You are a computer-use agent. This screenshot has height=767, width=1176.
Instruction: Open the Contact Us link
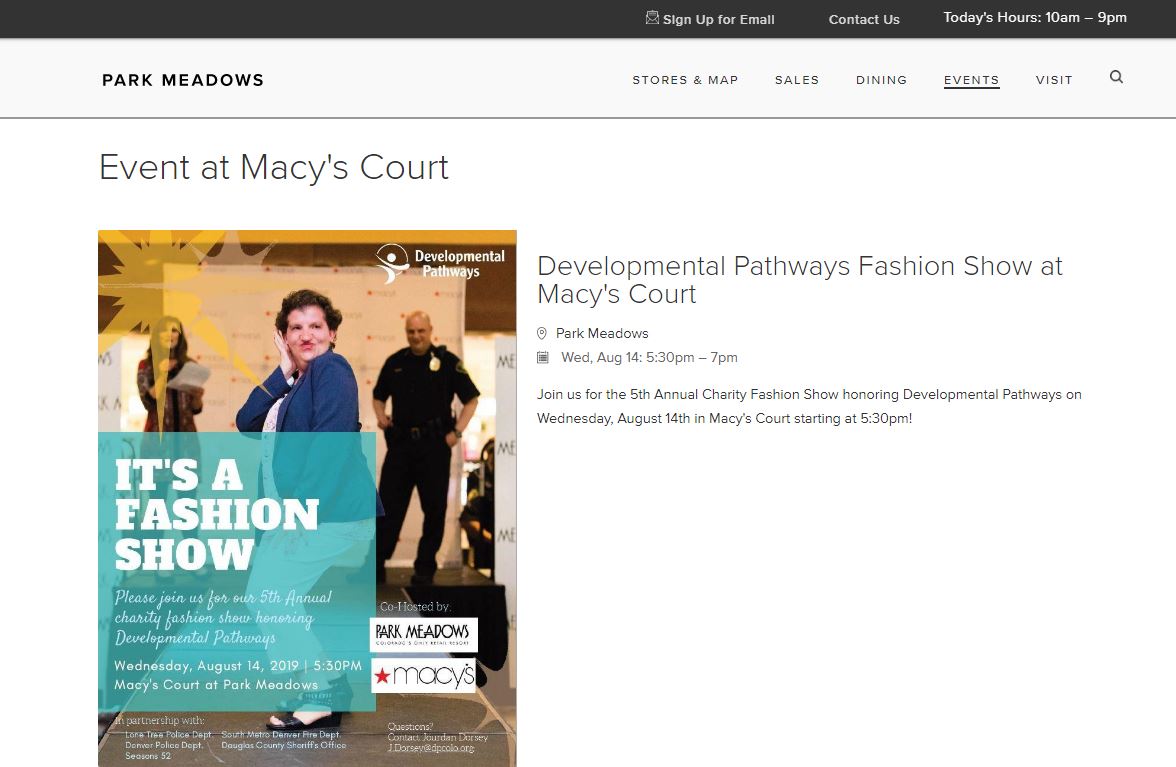[864, 19]
